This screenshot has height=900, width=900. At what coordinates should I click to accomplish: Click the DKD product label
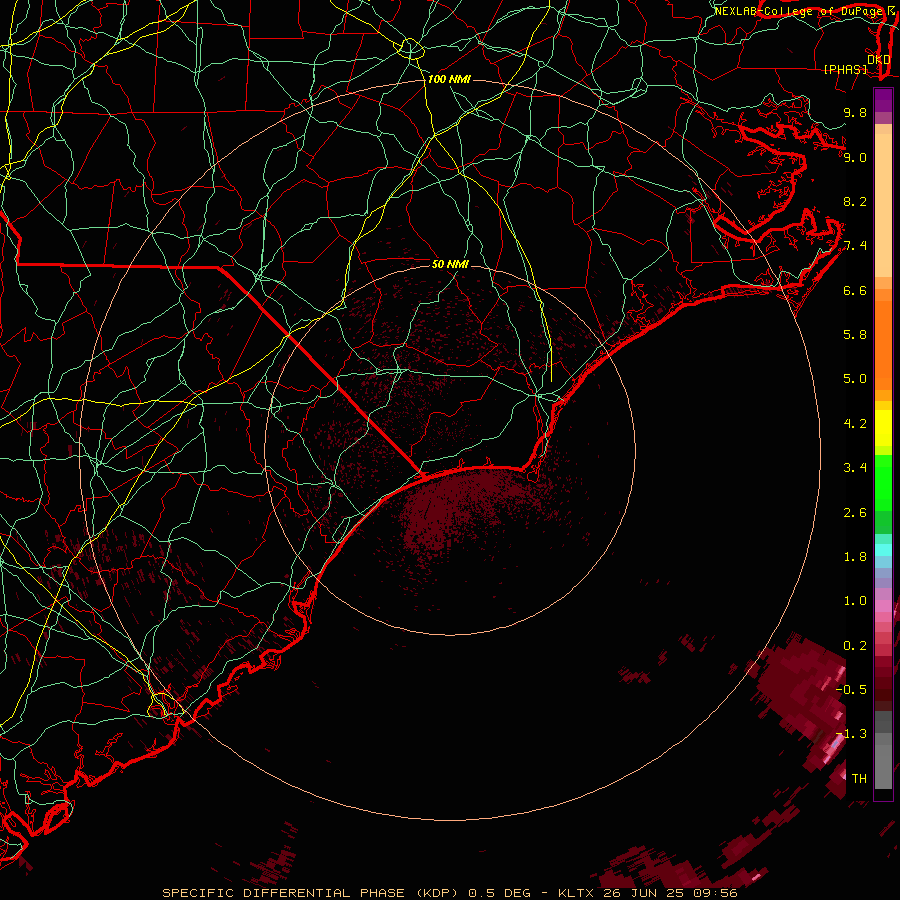point(879,60)
